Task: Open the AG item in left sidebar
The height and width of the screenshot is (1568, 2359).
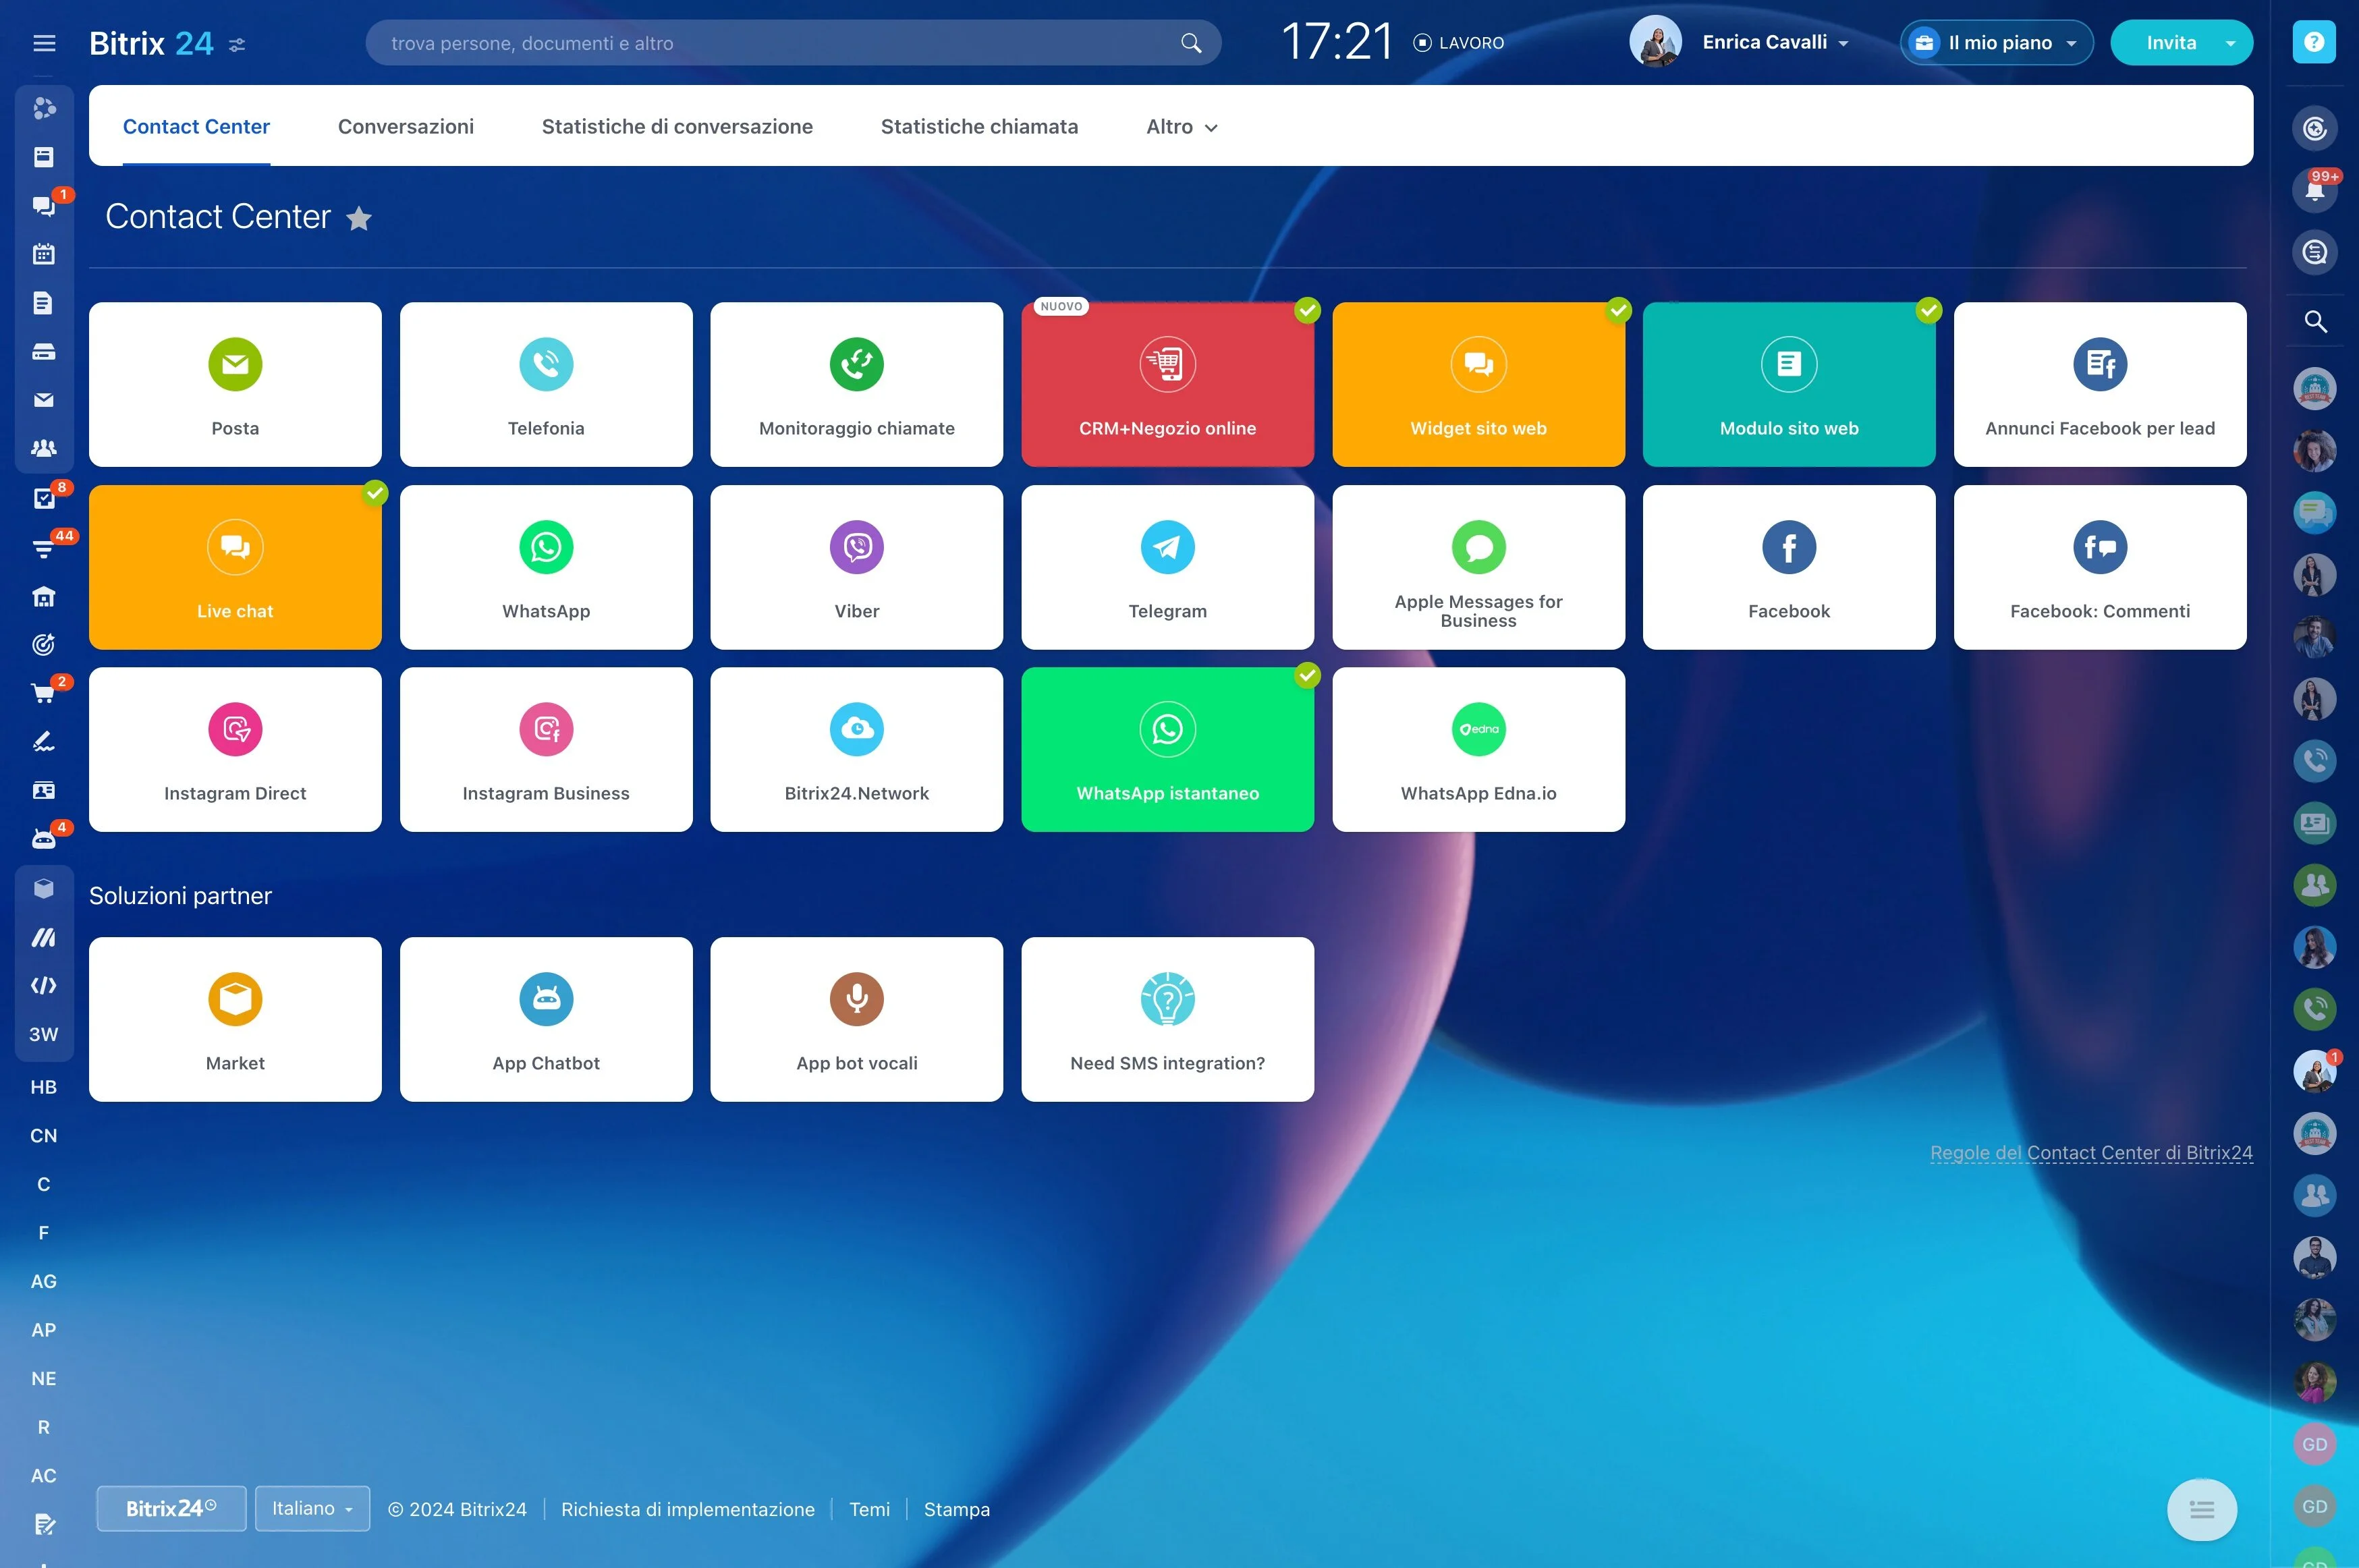Action: point(44,1281)
